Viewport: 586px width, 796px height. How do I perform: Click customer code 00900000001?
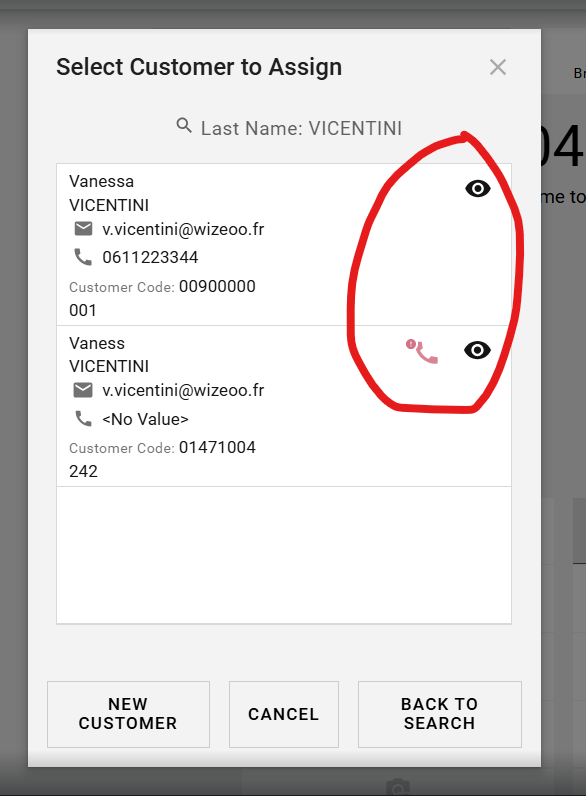pyautogui.click(x=162, y=298)
